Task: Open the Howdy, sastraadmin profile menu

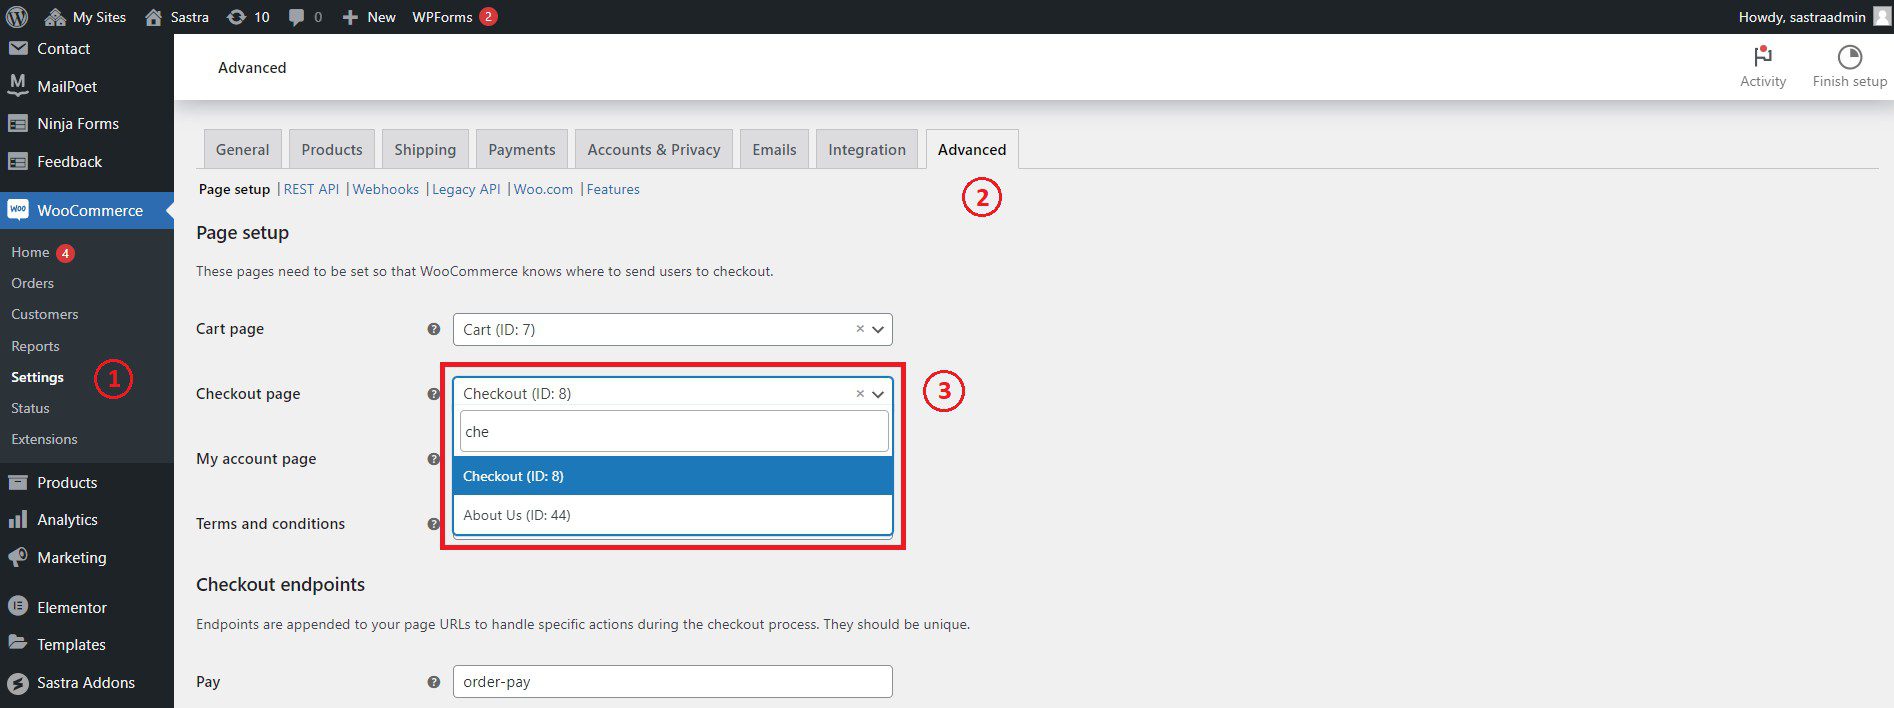Action: [x=1802, y=17]
